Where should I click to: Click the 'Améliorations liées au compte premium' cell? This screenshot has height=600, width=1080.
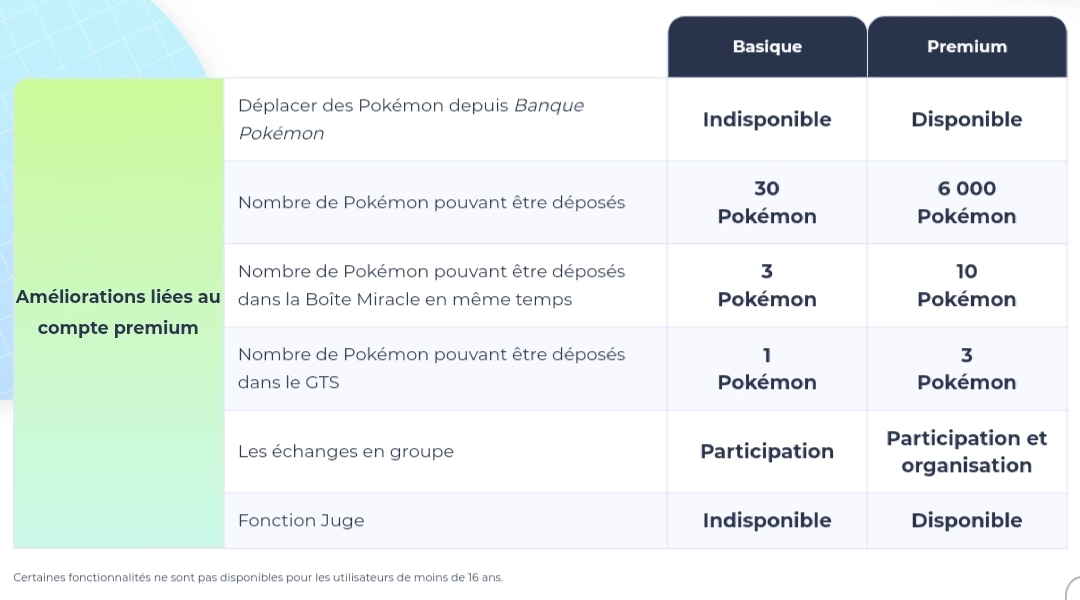(118, 313)
